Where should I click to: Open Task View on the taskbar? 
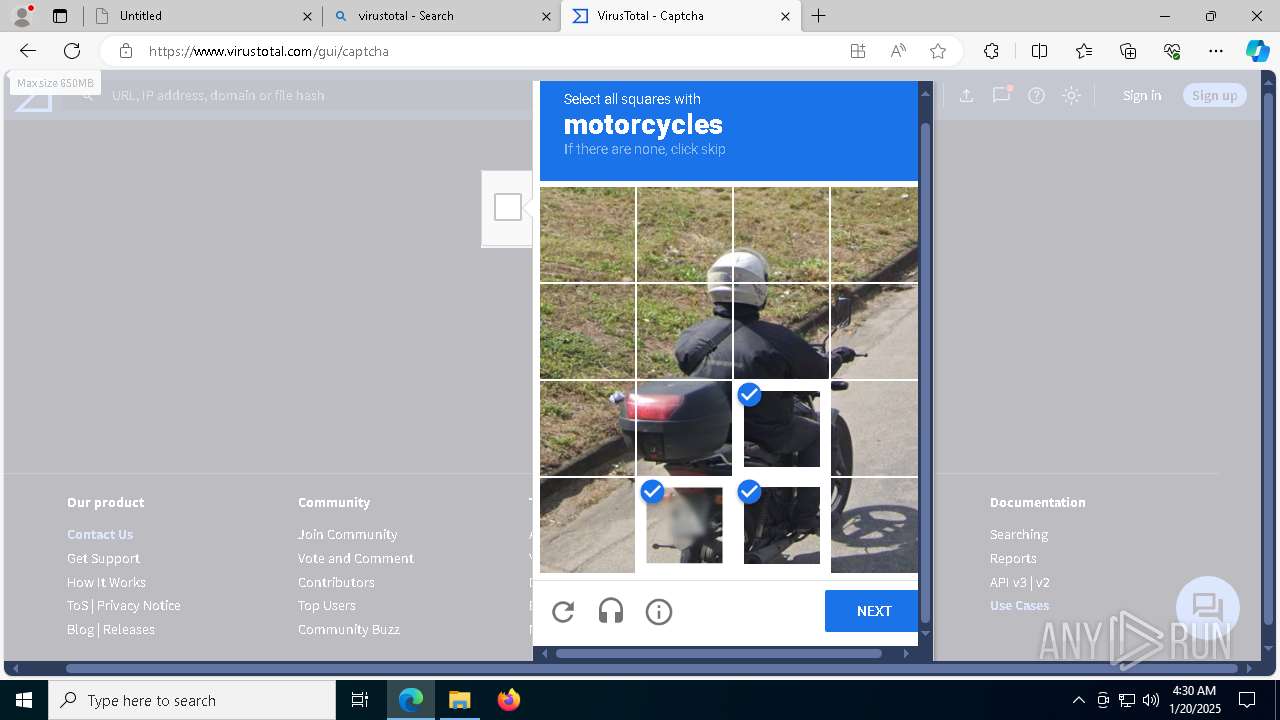click(x=360, y=700)
